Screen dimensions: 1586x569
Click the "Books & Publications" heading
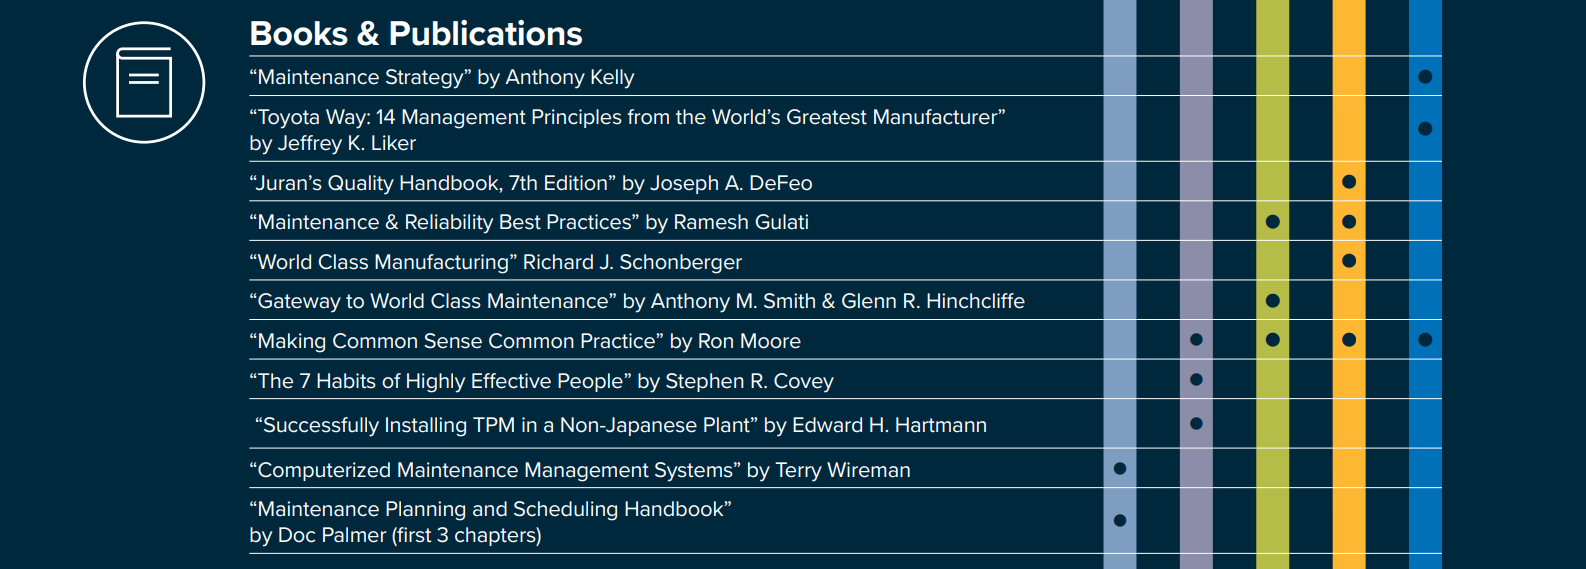[415, 34]
